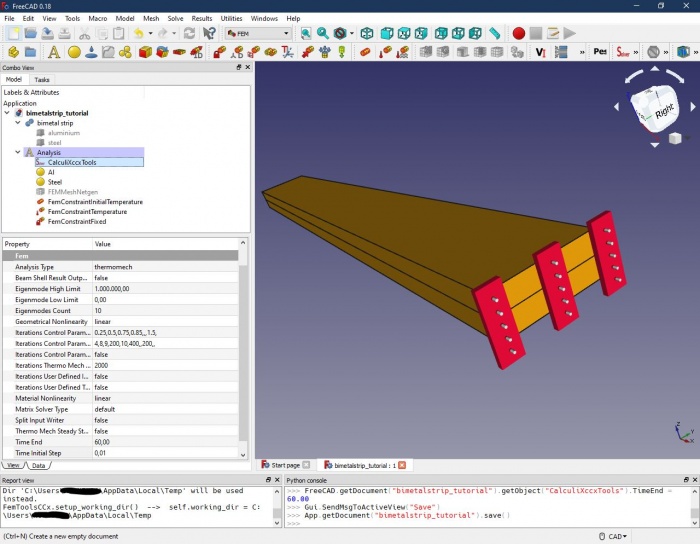Select CalculiXccxTools in the tree
Screen dimensions: 700x544
pos(72,162)
